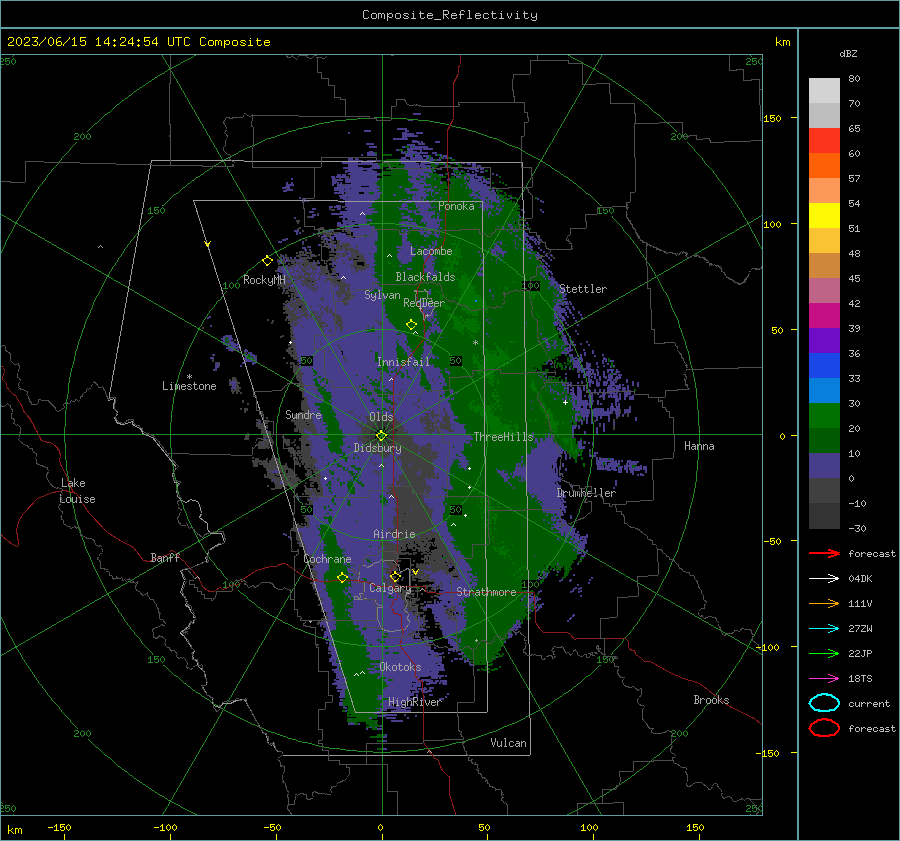Click the RedDeer city label

point(424,303)
